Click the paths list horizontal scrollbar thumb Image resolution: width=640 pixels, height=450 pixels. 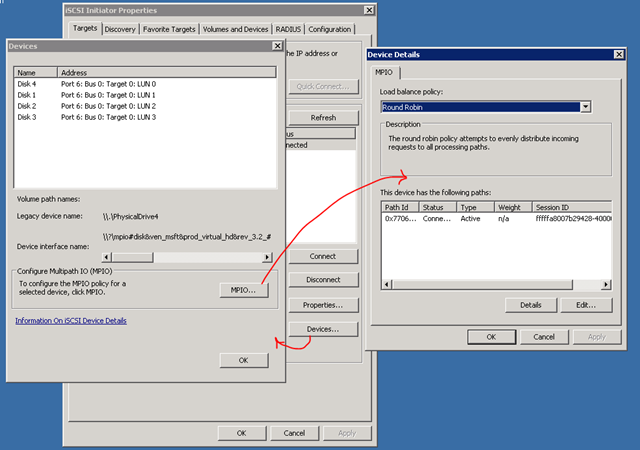(482, 285)
